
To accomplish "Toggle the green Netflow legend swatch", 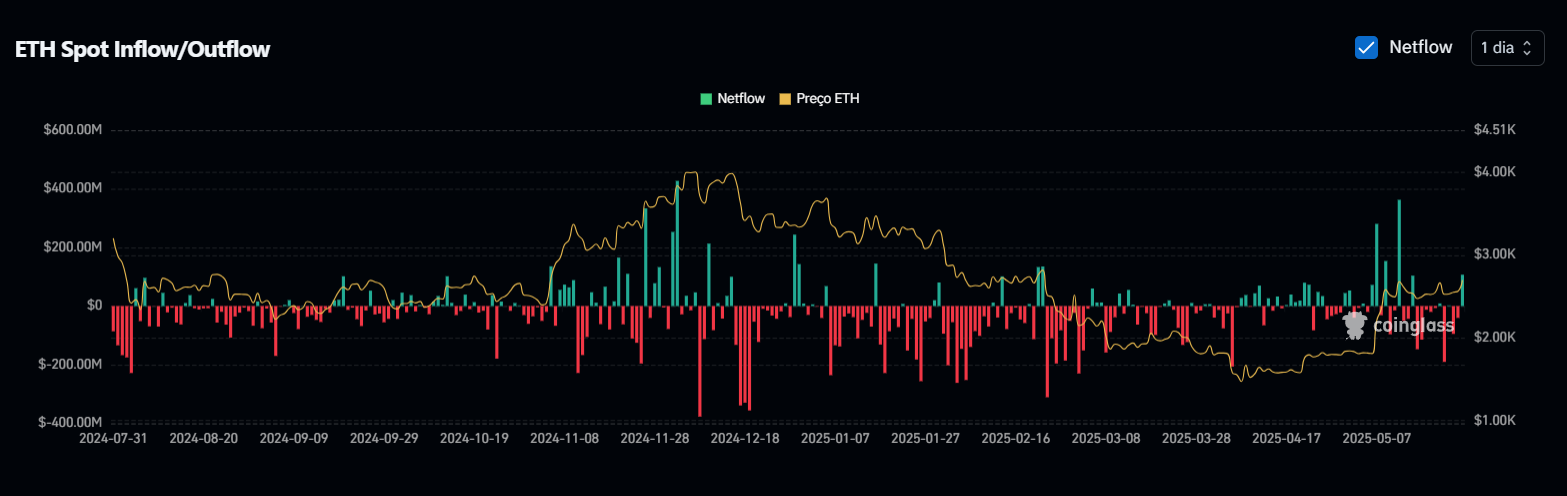I will coord(706,99).
